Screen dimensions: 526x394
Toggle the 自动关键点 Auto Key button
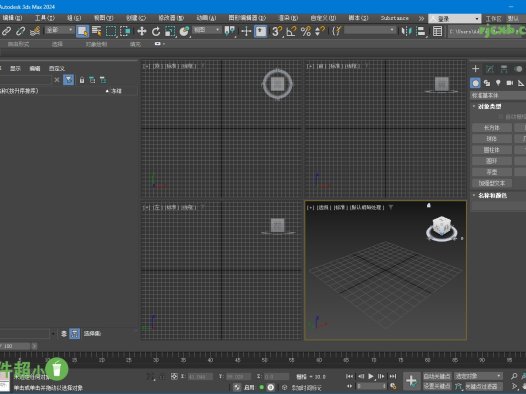437,376
